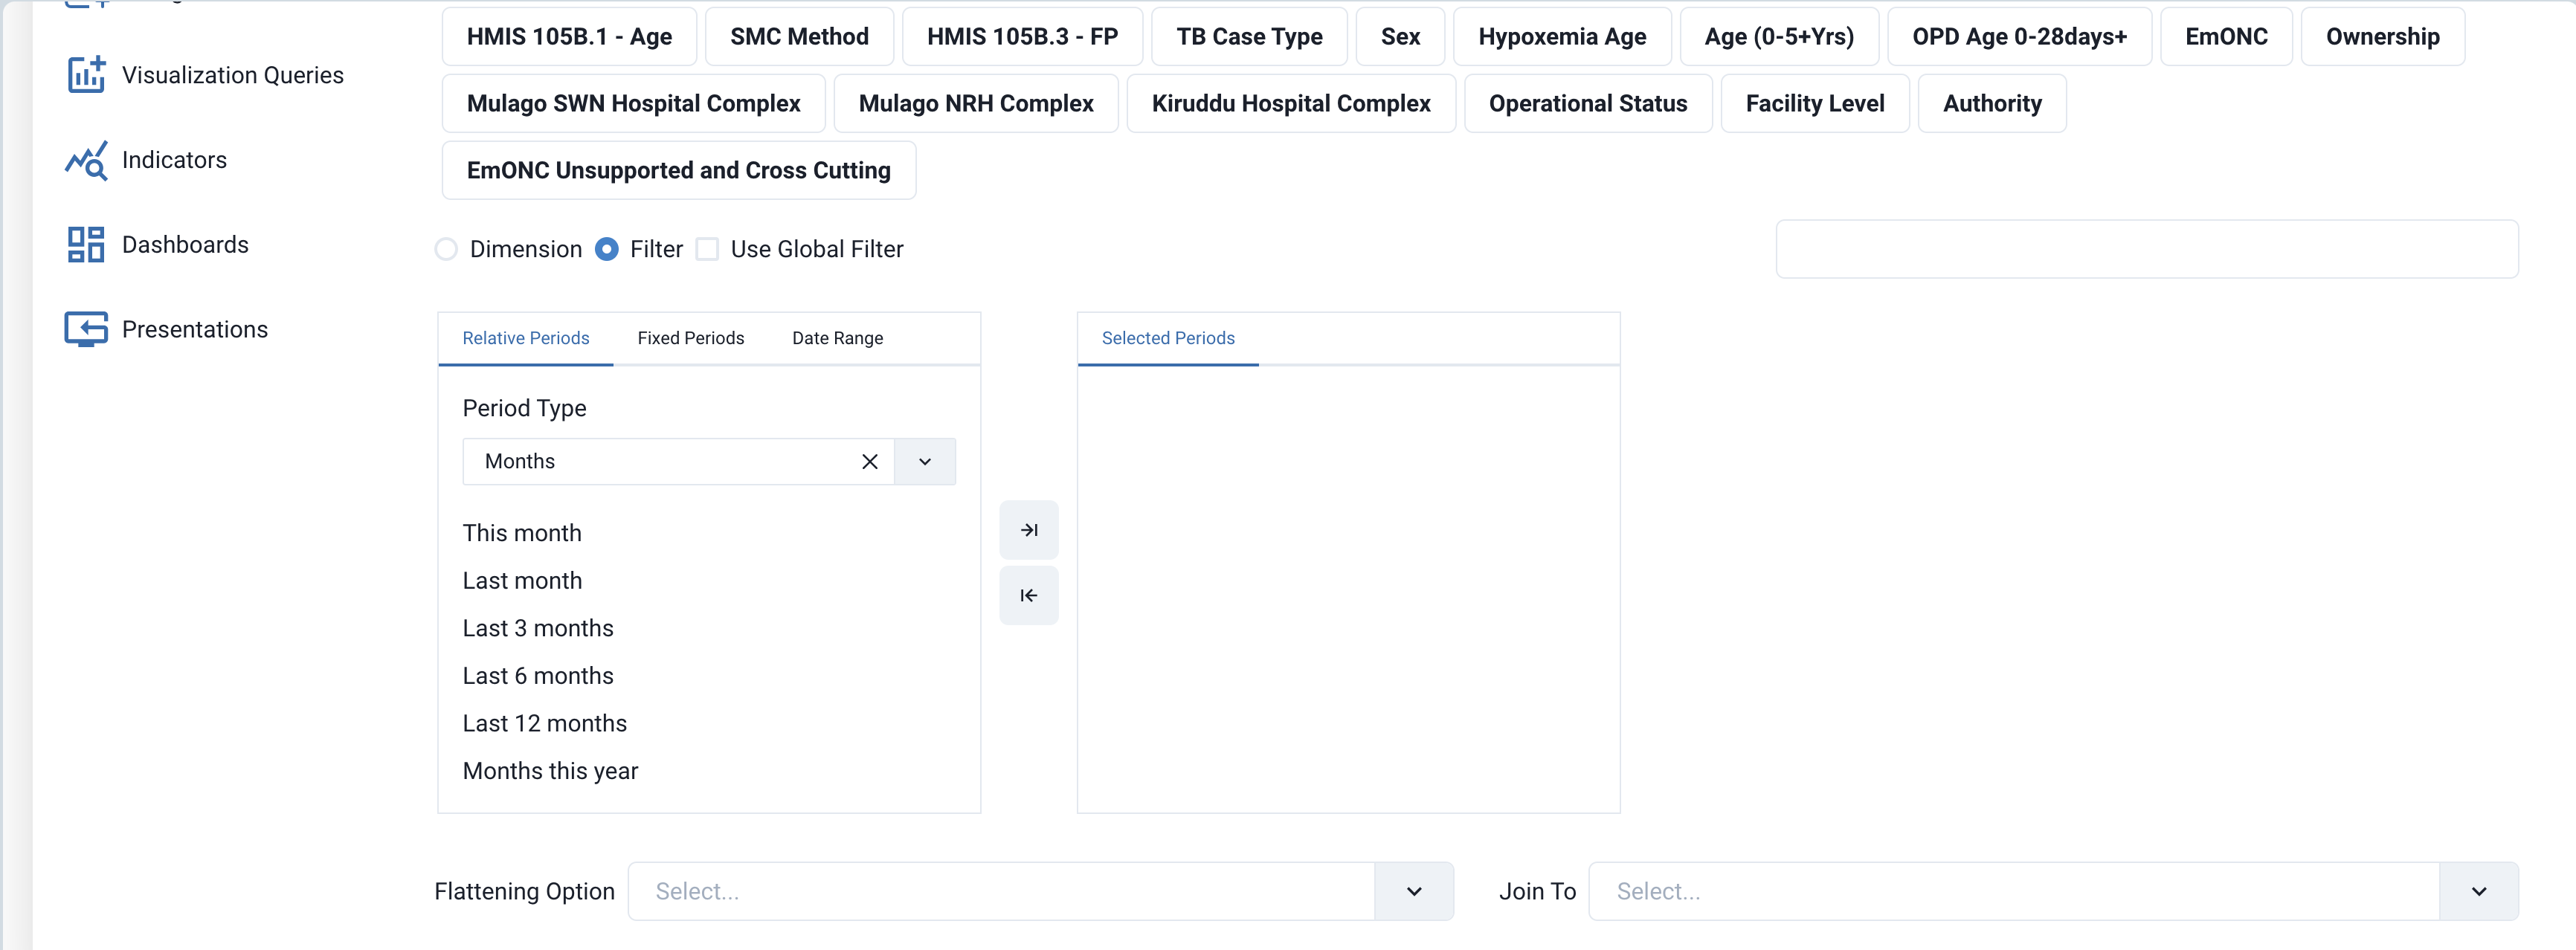This screenshot has height=950, width=2576.
Task: Choose the Authority button
Action: [1992, 104]
